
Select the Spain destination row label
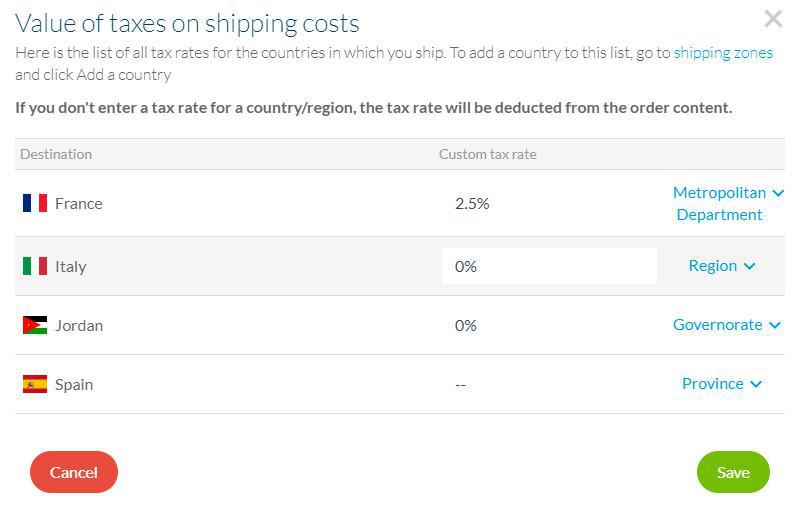(74, 384)
